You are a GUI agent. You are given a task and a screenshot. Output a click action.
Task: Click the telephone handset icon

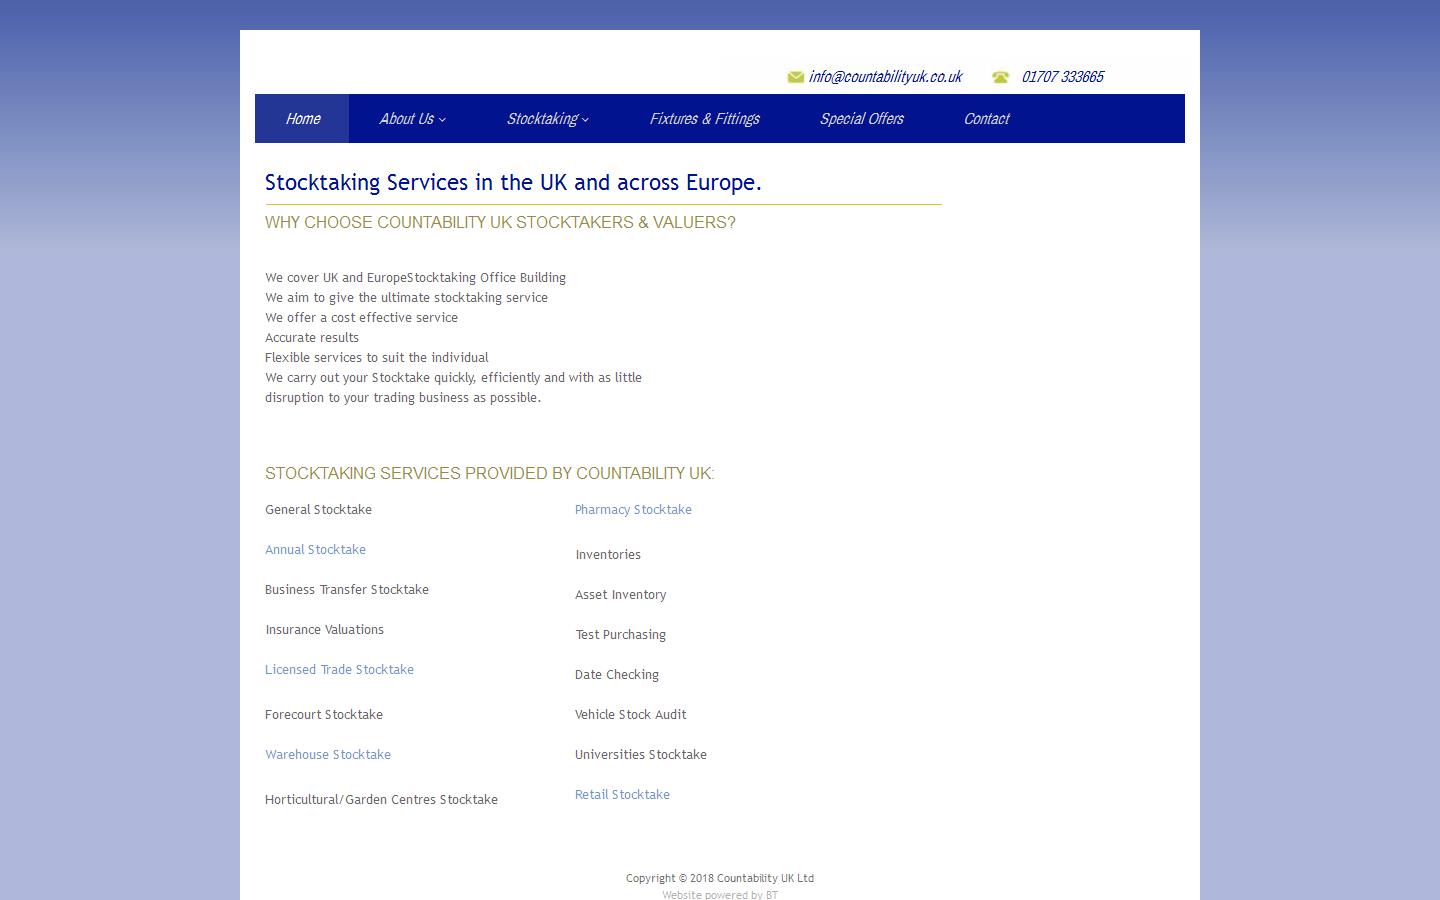[1001, 76]
